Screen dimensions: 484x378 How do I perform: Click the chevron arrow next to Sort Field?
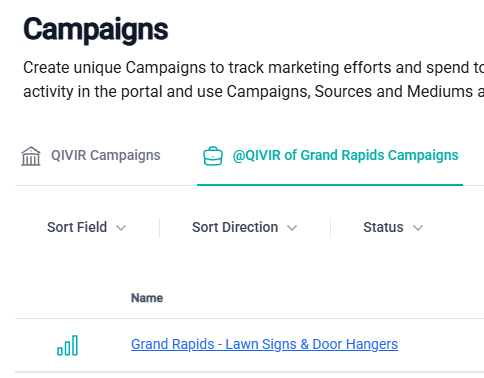pos(121,228)
